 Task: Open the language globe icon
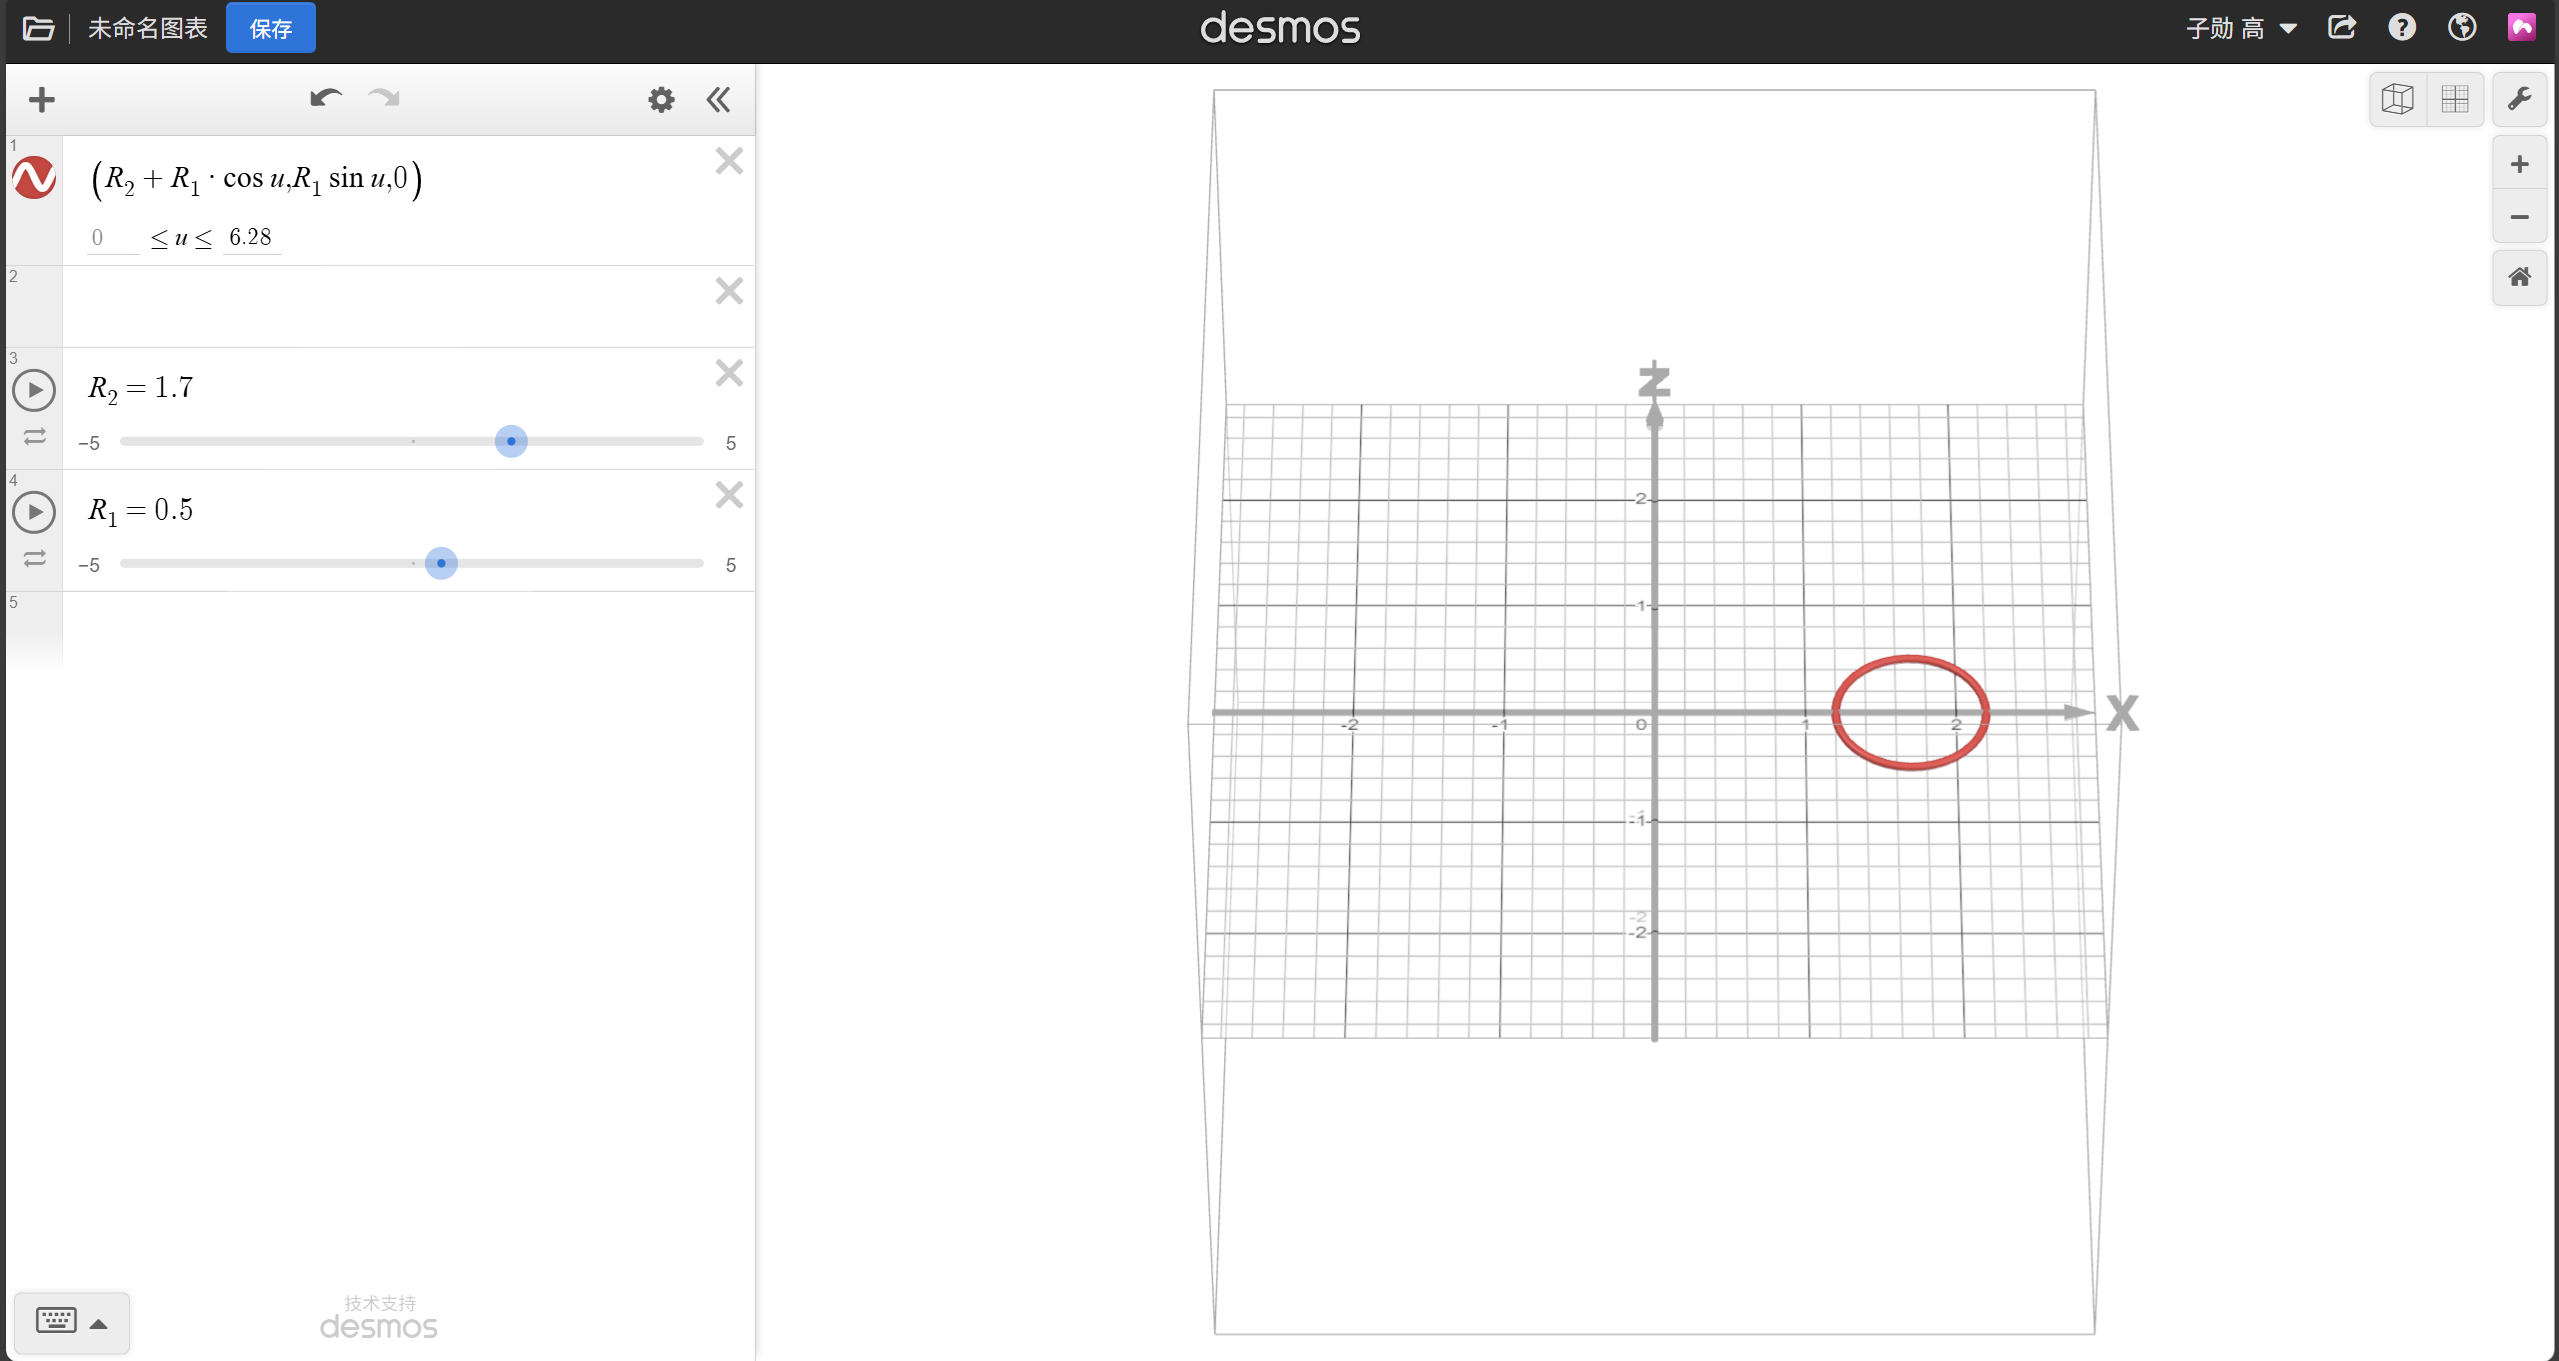click(2461, 27)
